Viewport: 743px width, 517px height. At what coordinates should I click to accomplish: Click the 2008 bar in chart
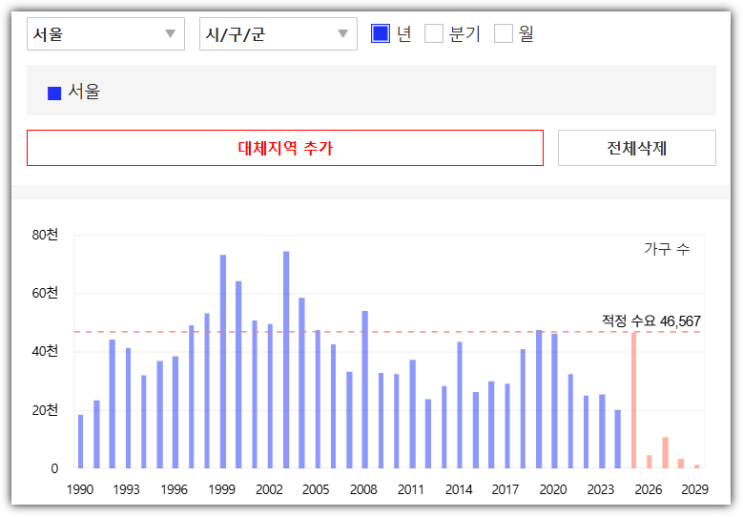[365, 390]
